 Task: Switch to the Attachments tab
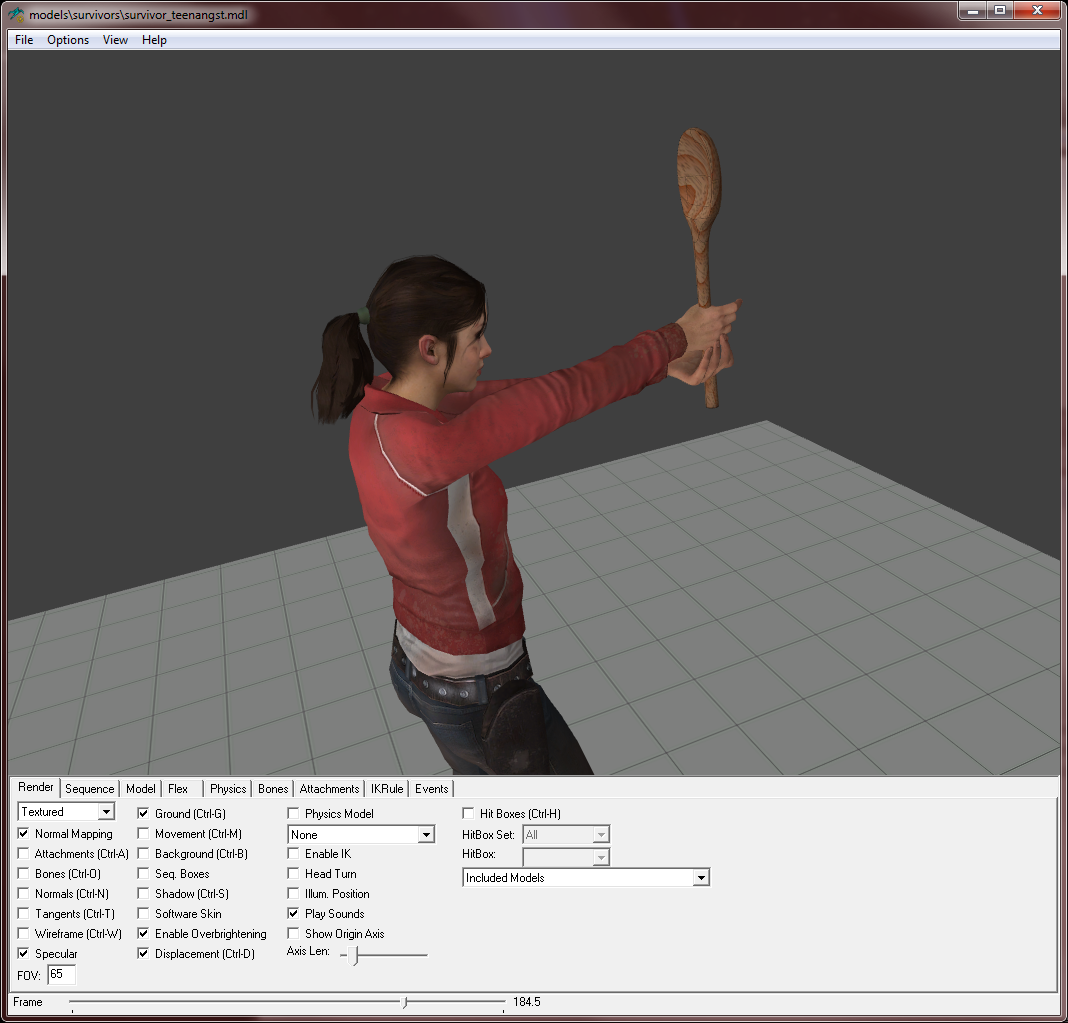(x=329, y=789)
